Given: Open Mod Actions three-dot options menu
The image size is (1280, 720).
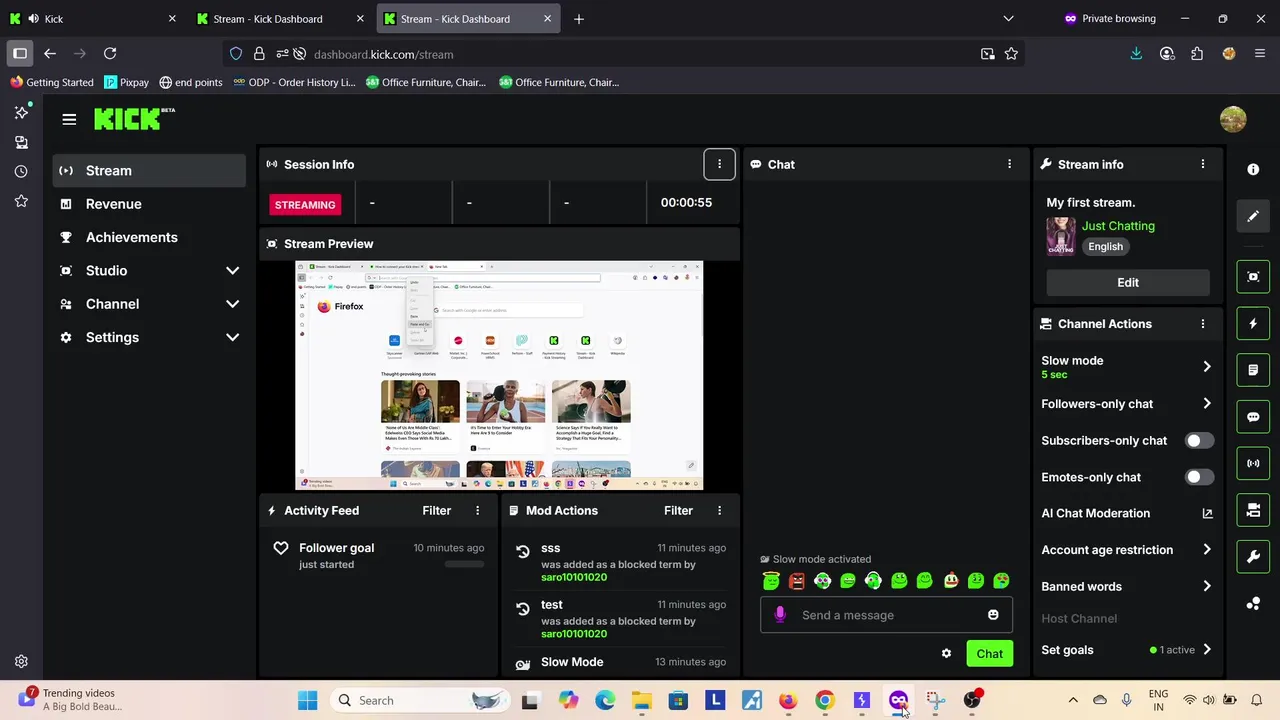Looking at the screenshot, I should 719,511.
